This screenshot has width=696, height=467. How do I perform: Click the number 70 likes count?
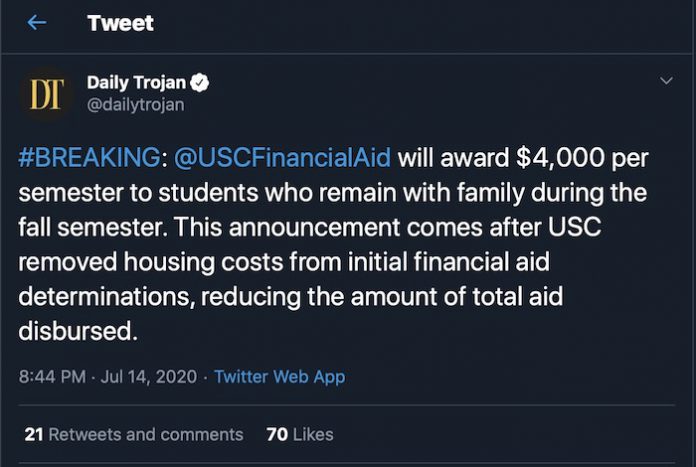point(277,435)
